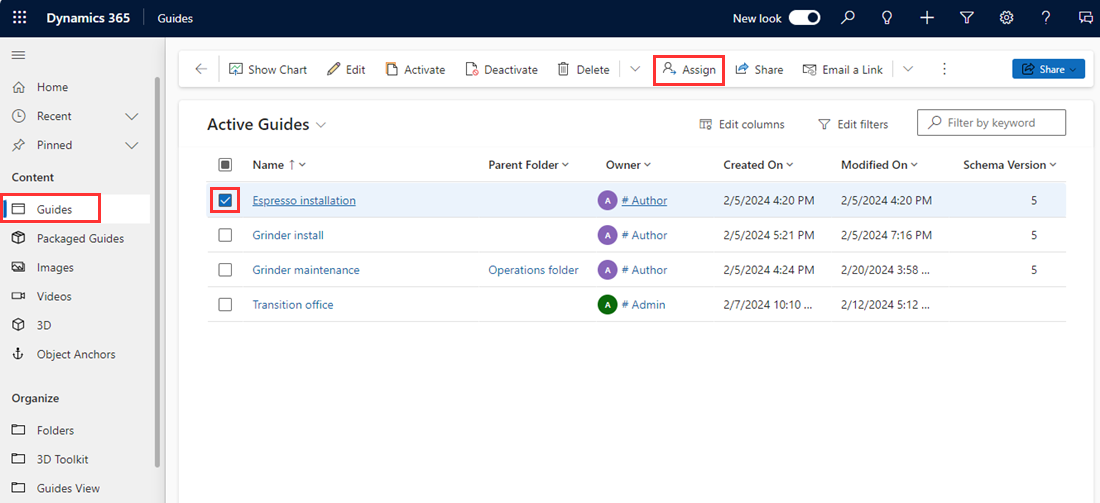Open the settings gear icon
The width and height of the screenshot is (1100, 503).
click(1007, 18)
